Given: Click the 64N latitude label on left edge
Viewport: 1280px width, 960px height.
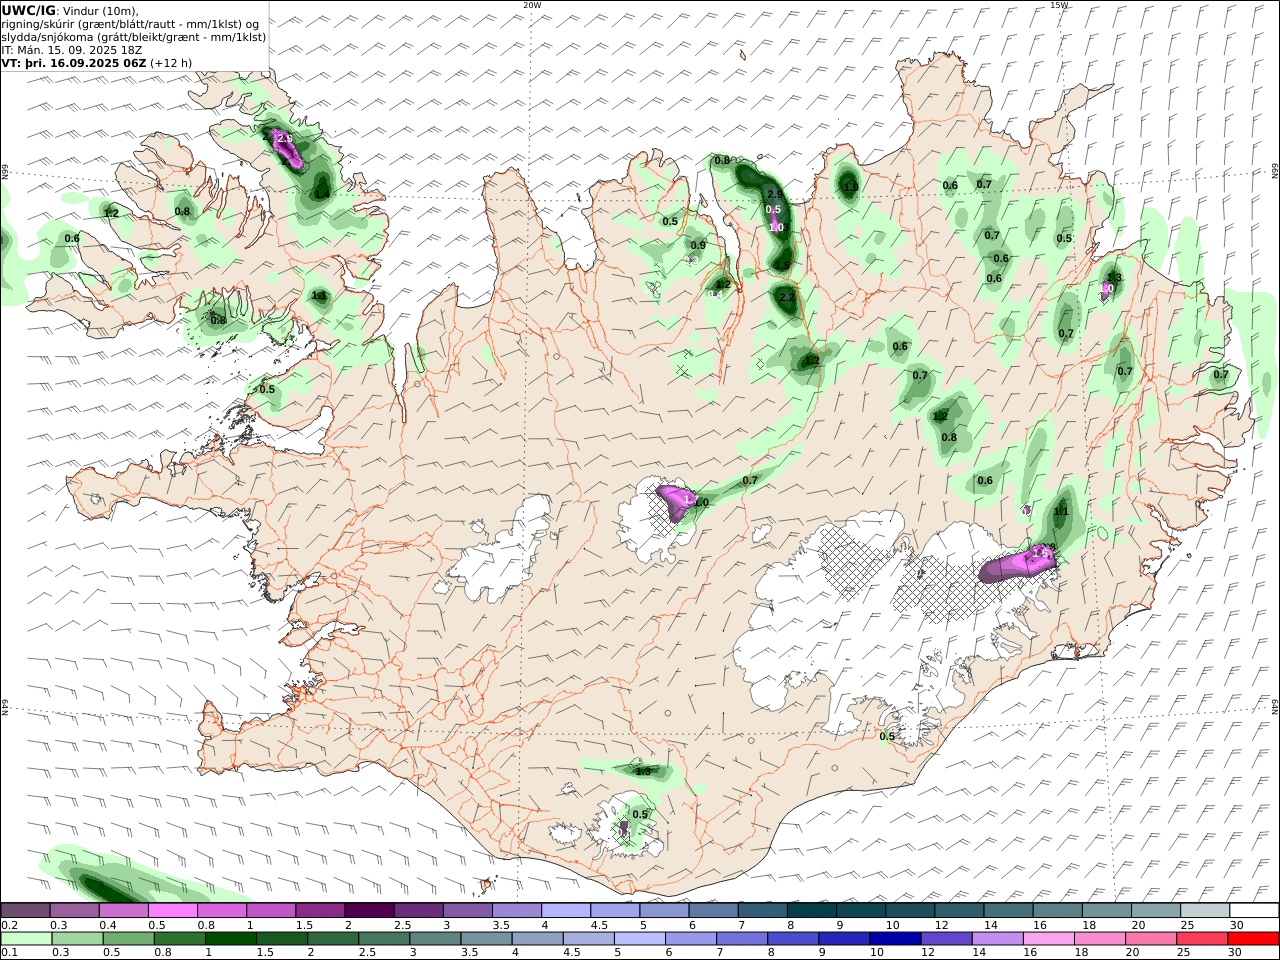Looking at the screenshot, I should pyautogui.click(x=4, y=706).
